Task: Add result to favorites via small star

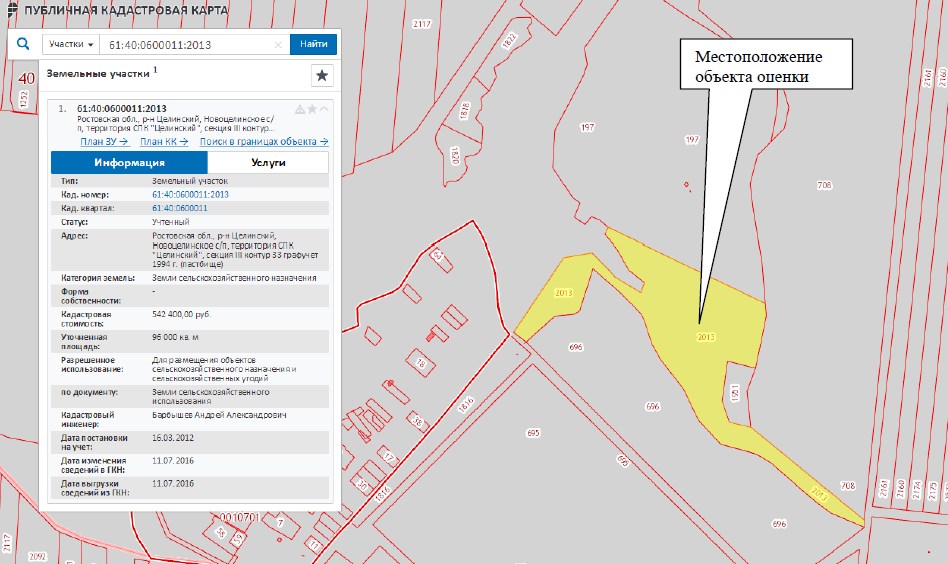Action: pyautogui.click(x=311, y=108)
